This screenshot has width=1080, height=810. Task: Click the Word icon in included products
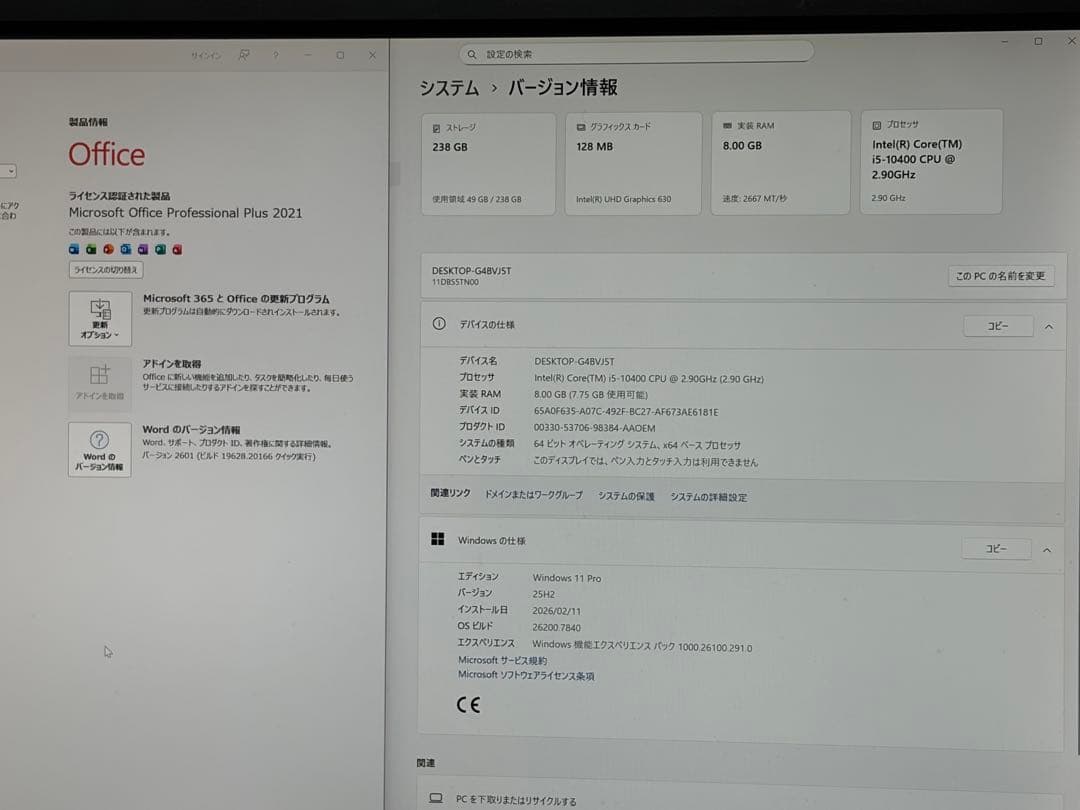tap(74, 249)
